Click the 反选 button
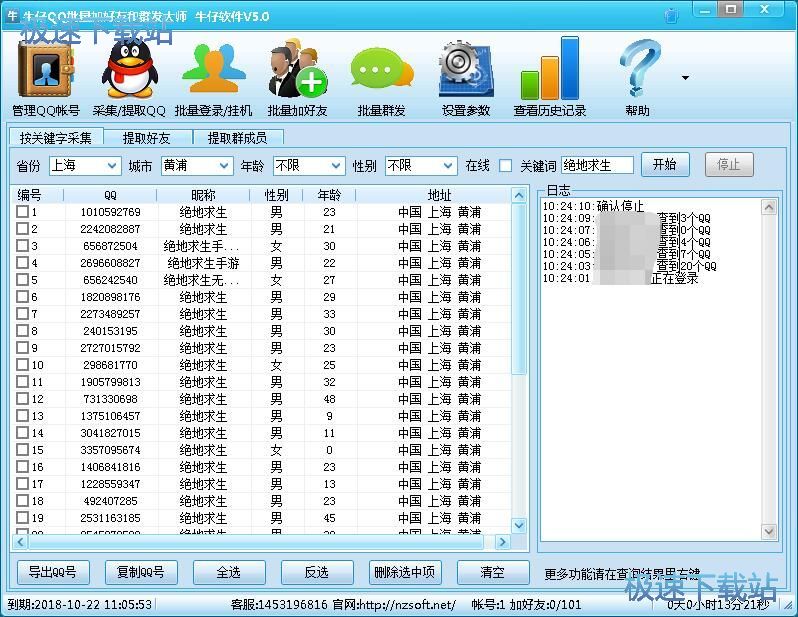This screenshot has width=798, height=617. tap(317, 573)
